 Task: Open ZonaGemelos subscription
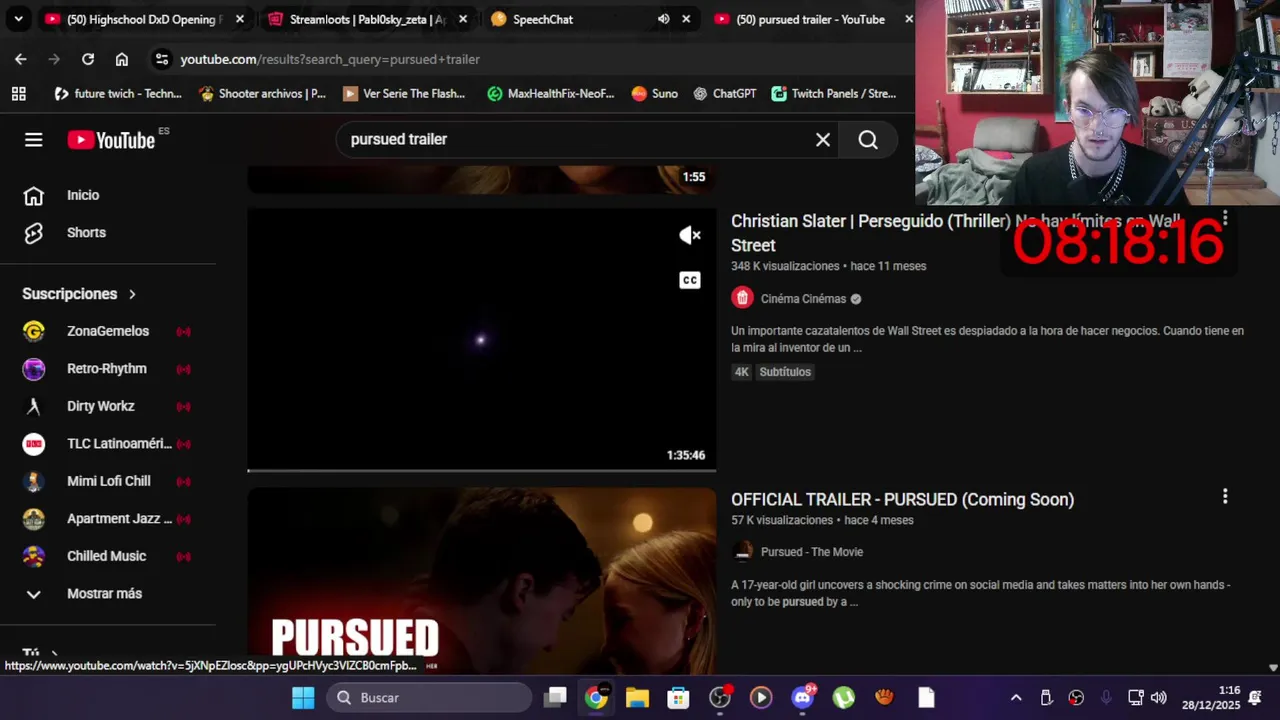(x=108, y=331)
